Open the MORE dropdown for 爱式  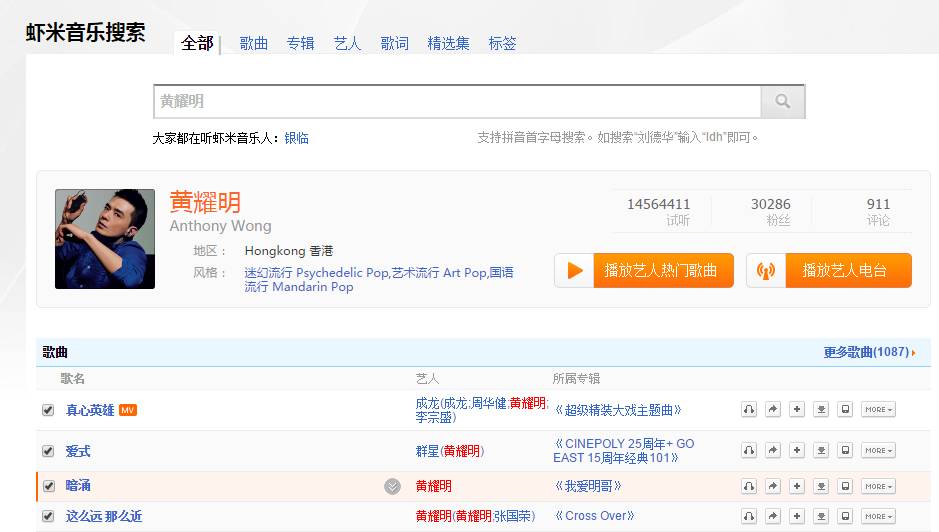[878, 451]
